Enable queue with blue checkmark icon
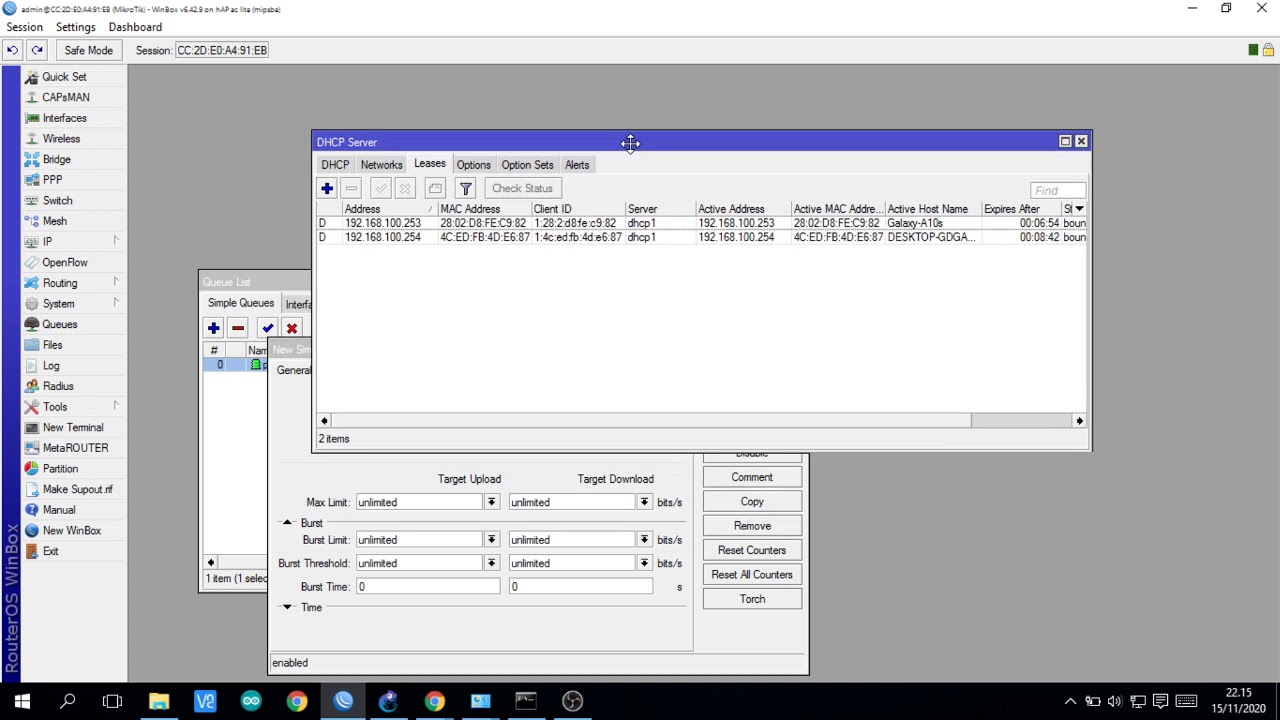 click(x=267, y=328)
